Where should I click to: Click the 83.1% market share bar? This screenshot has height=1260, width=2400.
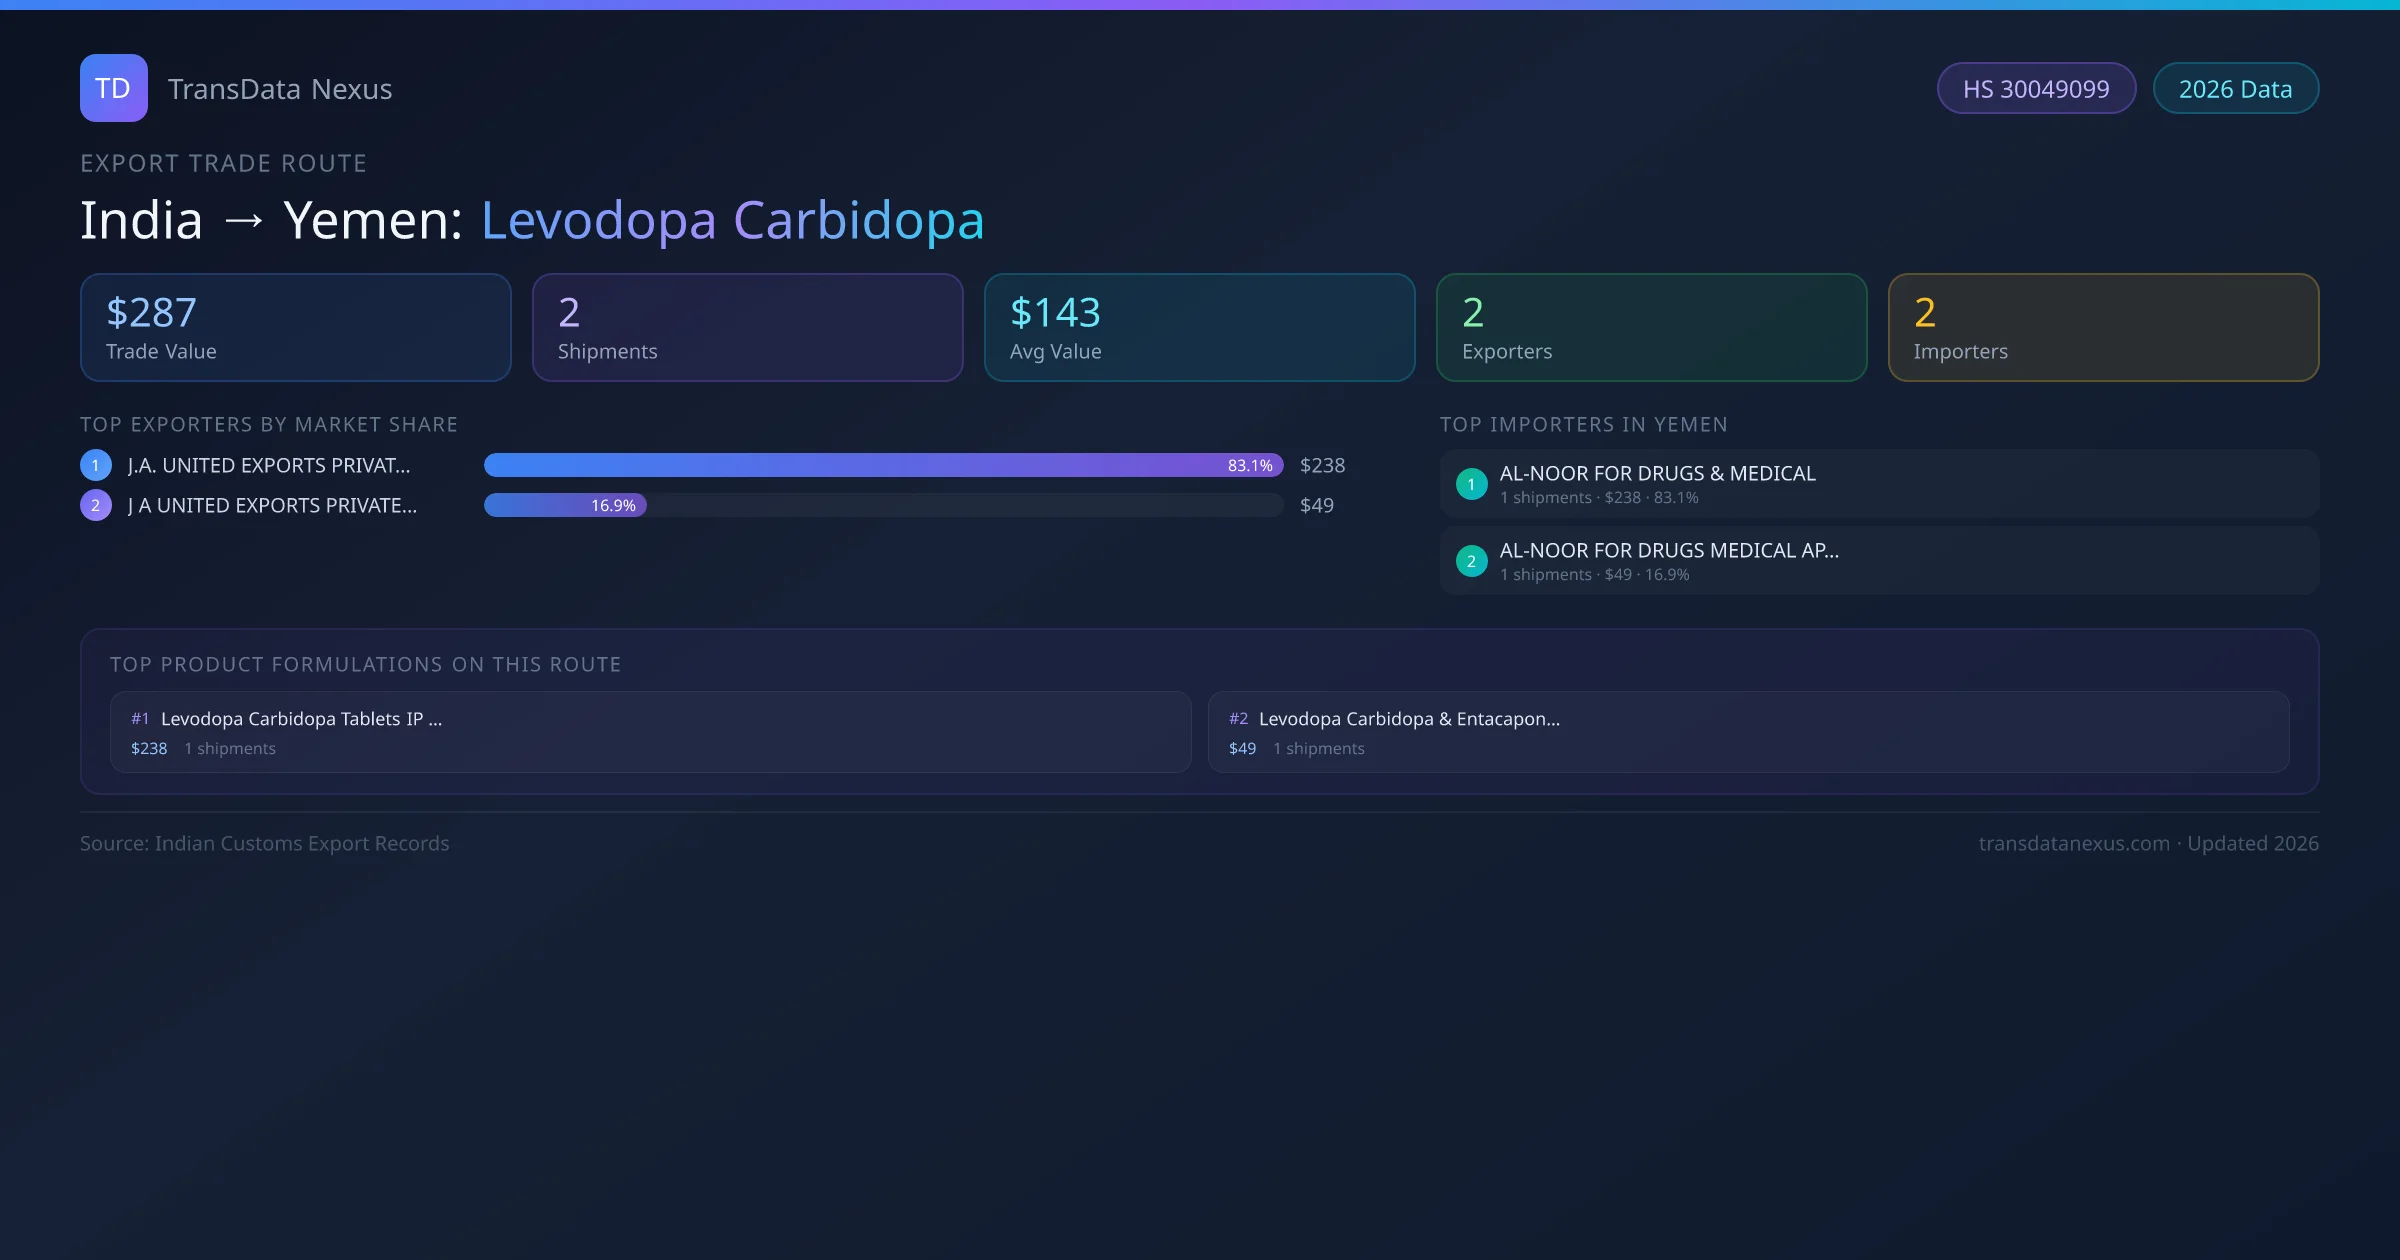[883, 465]
